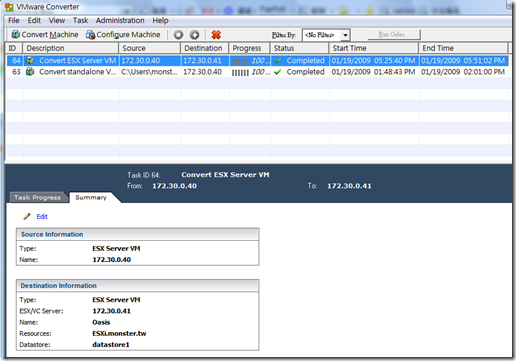
Task: Click the Source Information section header
Action: click(x=137, y=234)
